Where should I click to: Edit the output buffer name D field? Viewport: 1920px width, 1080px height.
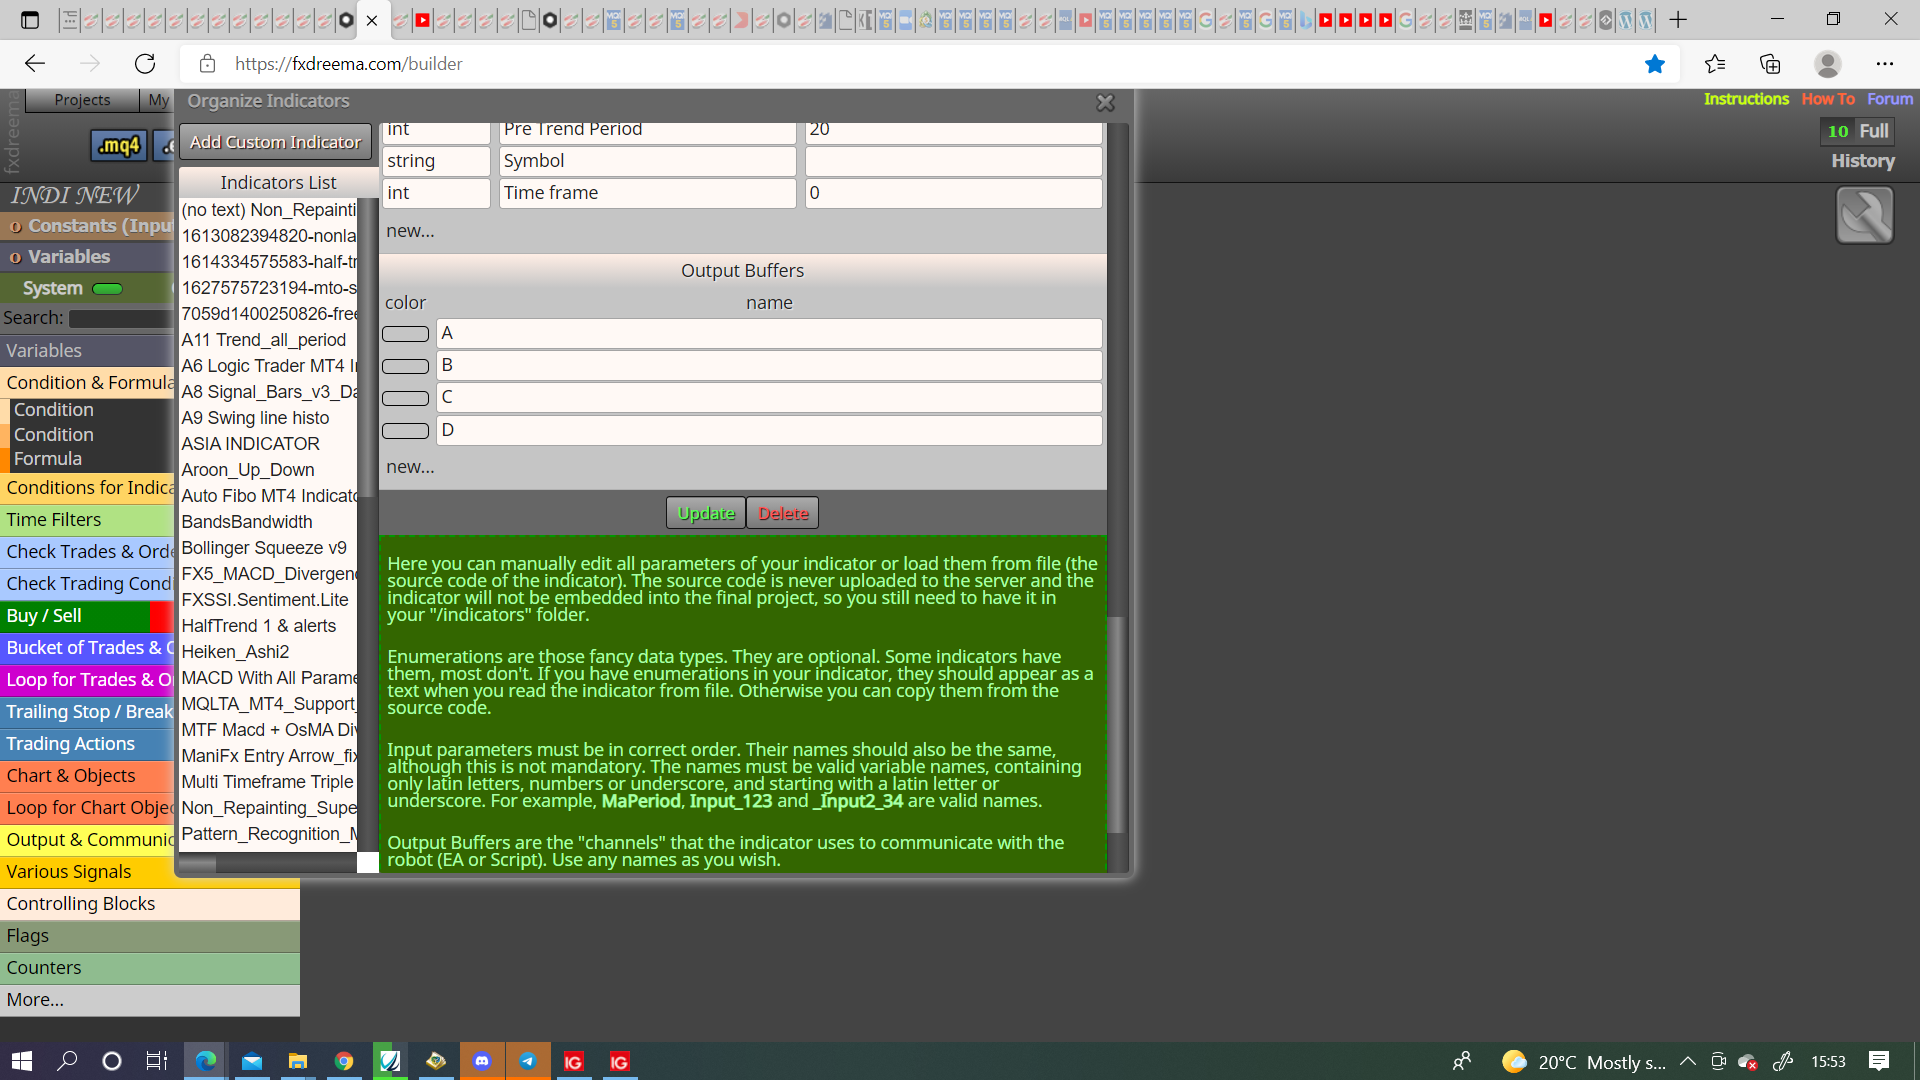click(x=769, y=430)
